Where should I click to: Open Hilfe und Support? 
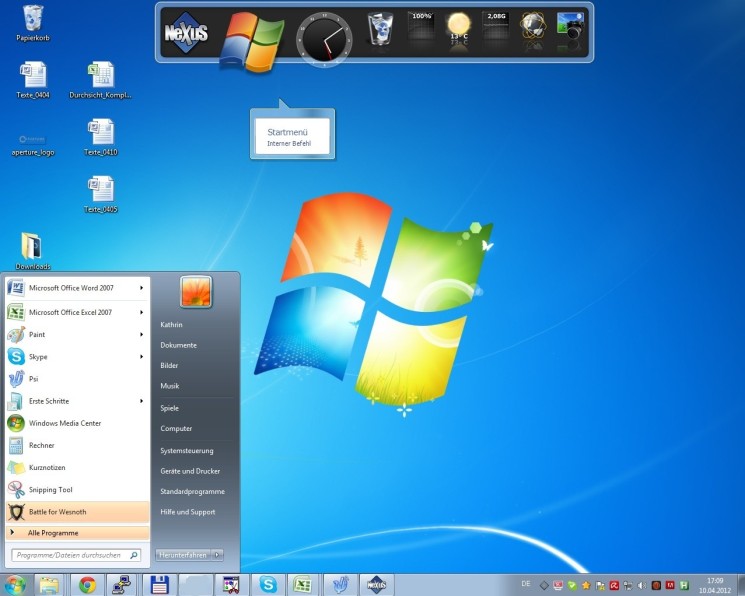click(188, 512)
